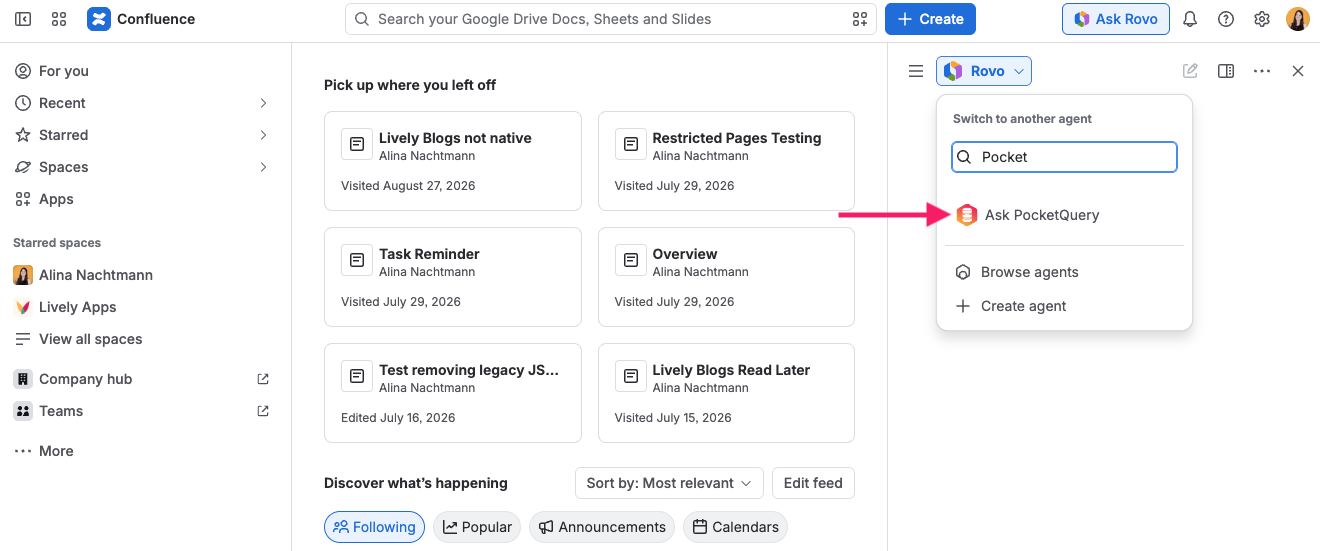Viewport: 1320px width, 551px height.
Task: Select Ask PocketQuery agent
Action: (x=1064, y=215)
